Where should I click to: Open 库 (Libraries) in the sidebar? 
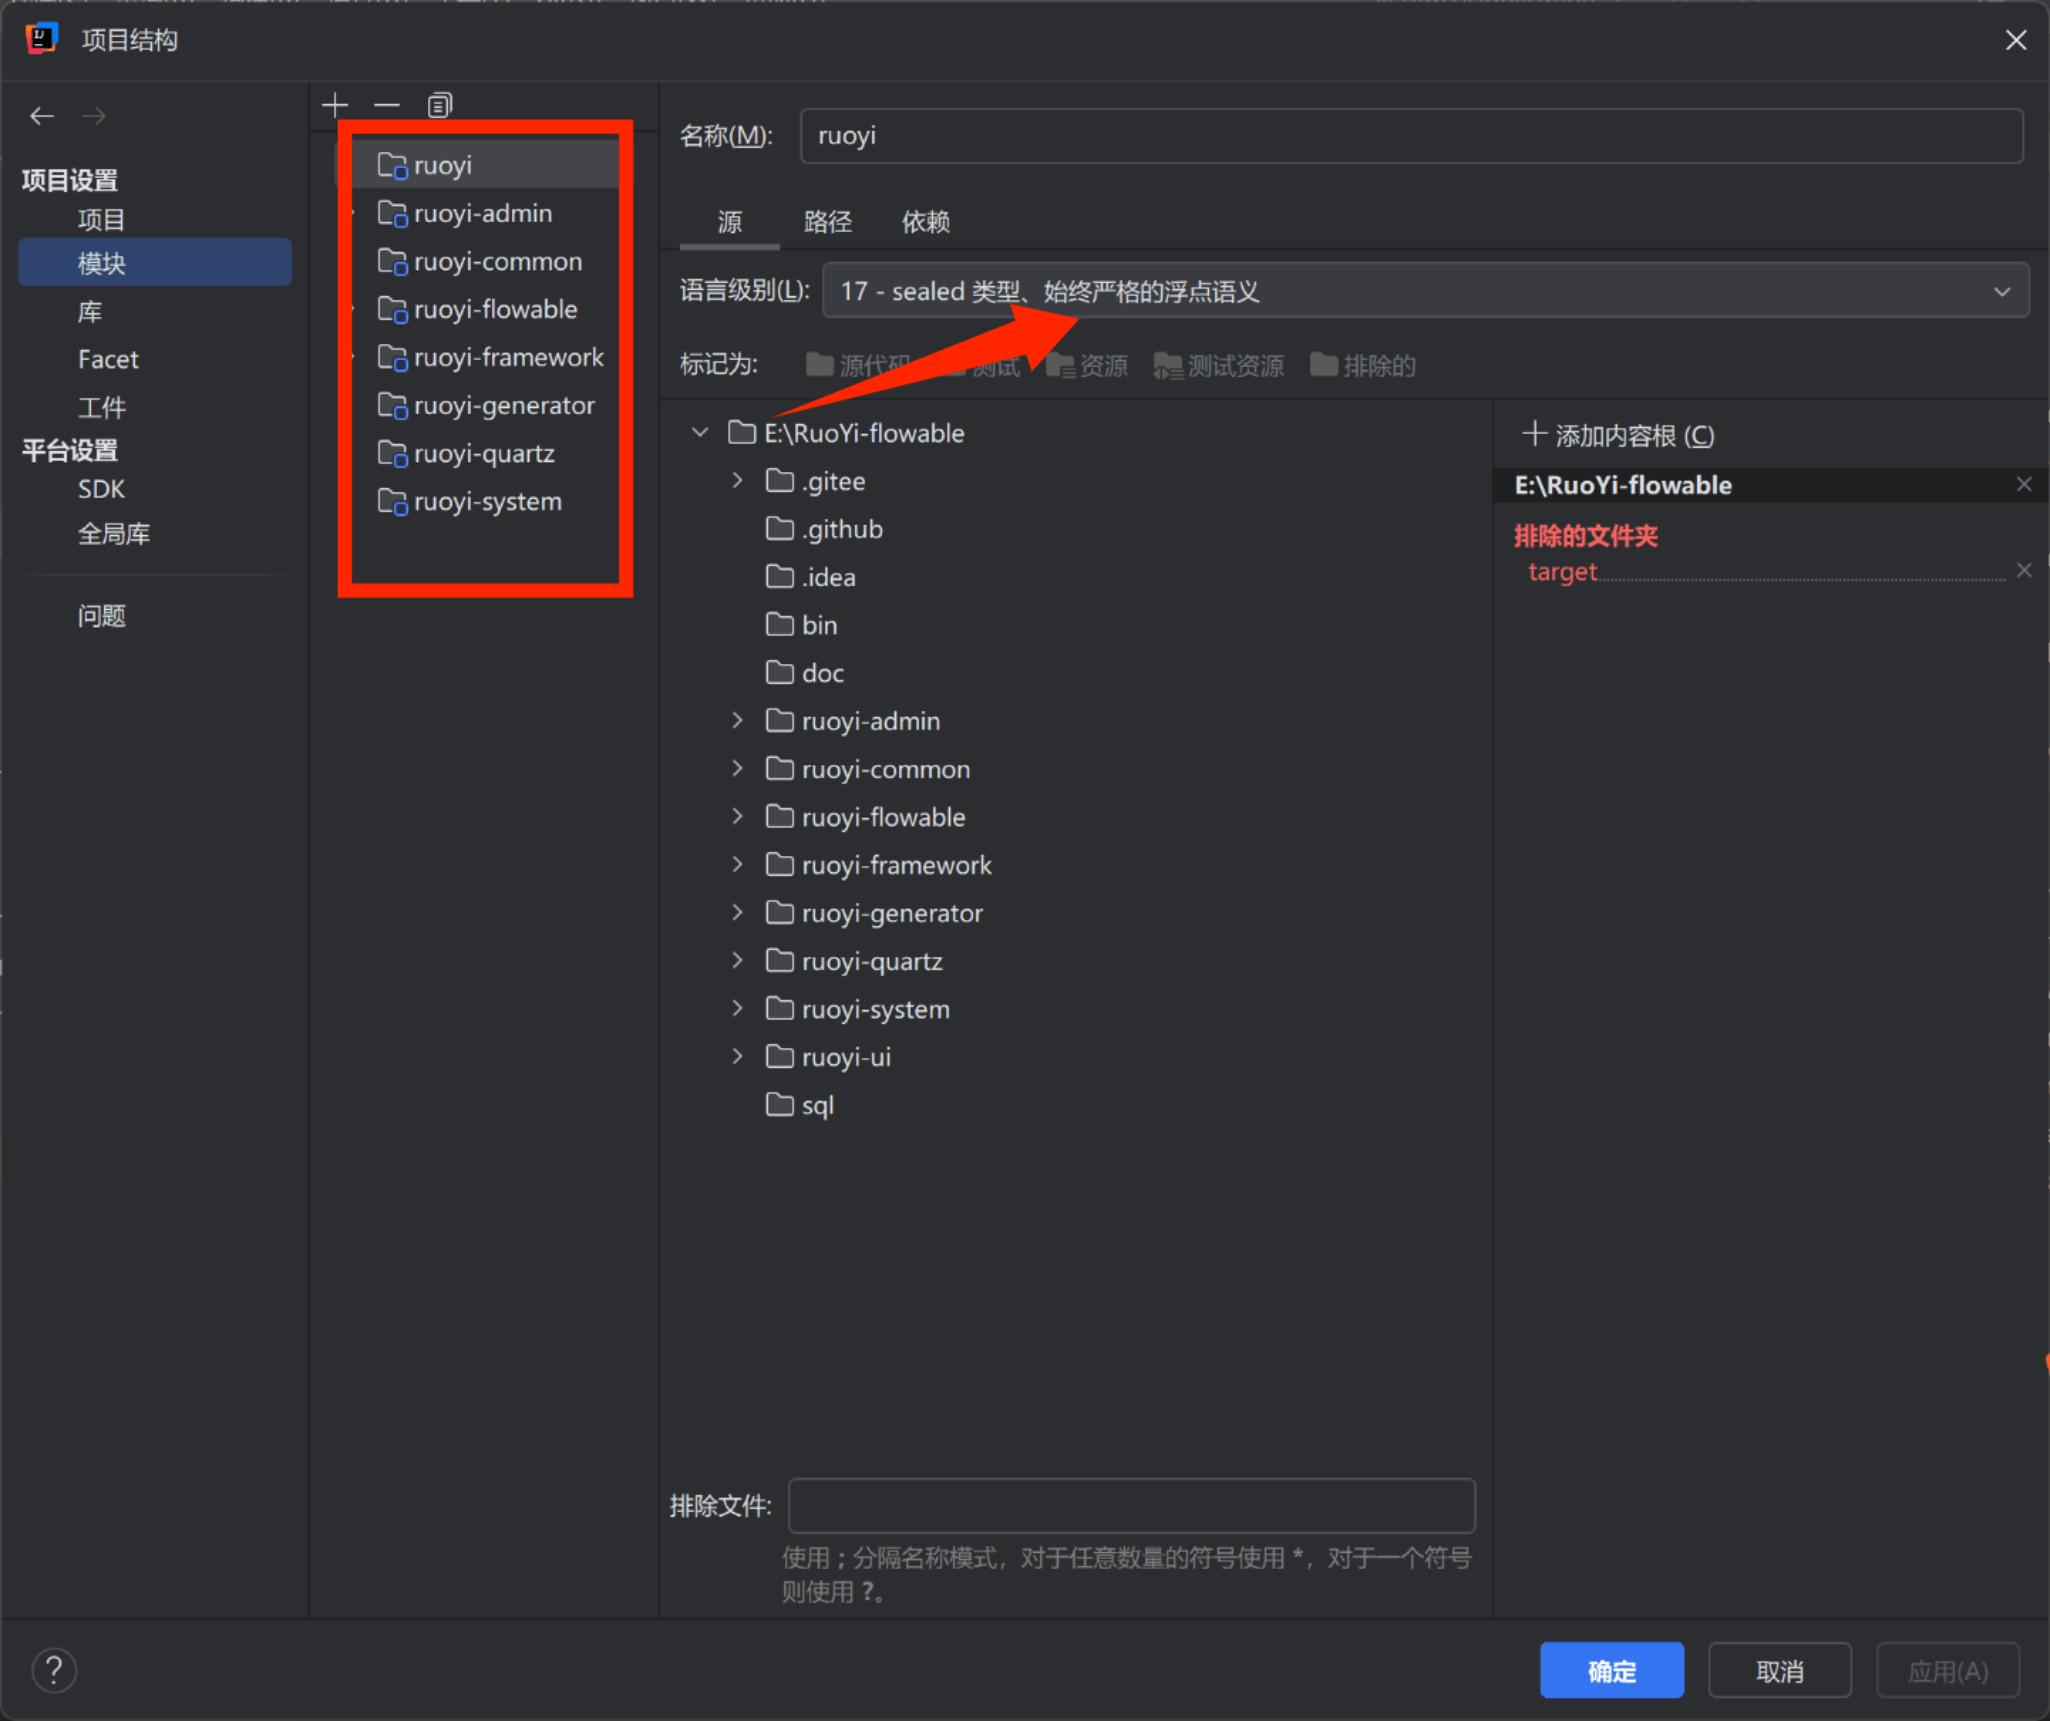click(x=90, y=312)
